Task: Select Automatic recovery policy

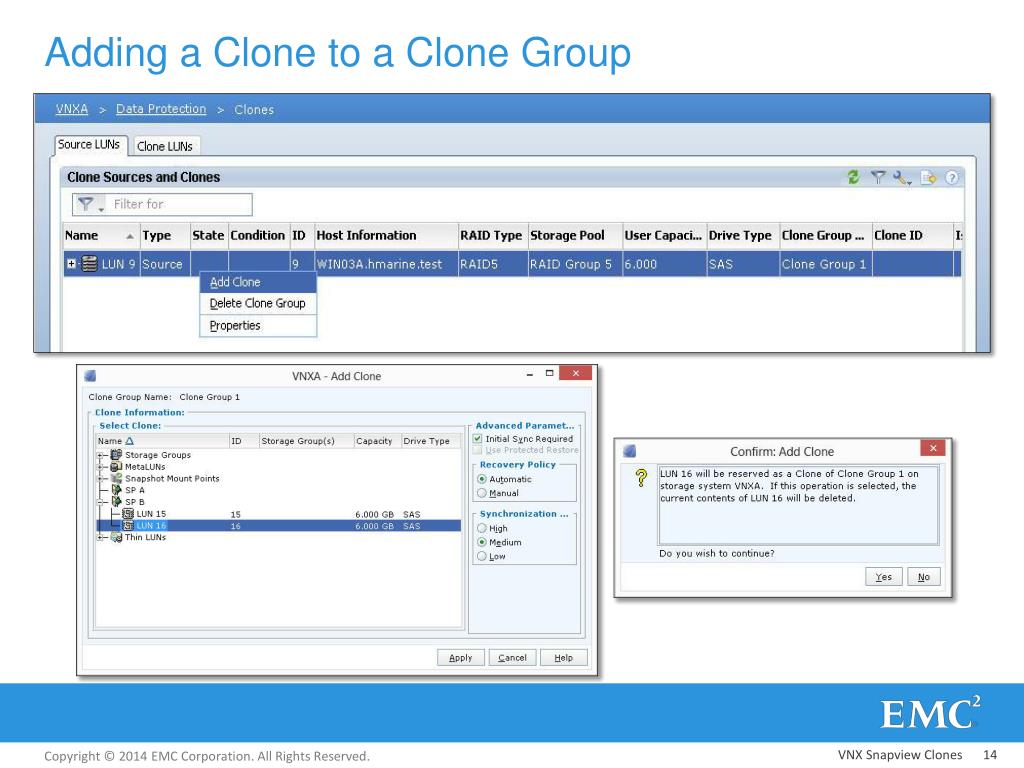Action: (x=482, y=479)
